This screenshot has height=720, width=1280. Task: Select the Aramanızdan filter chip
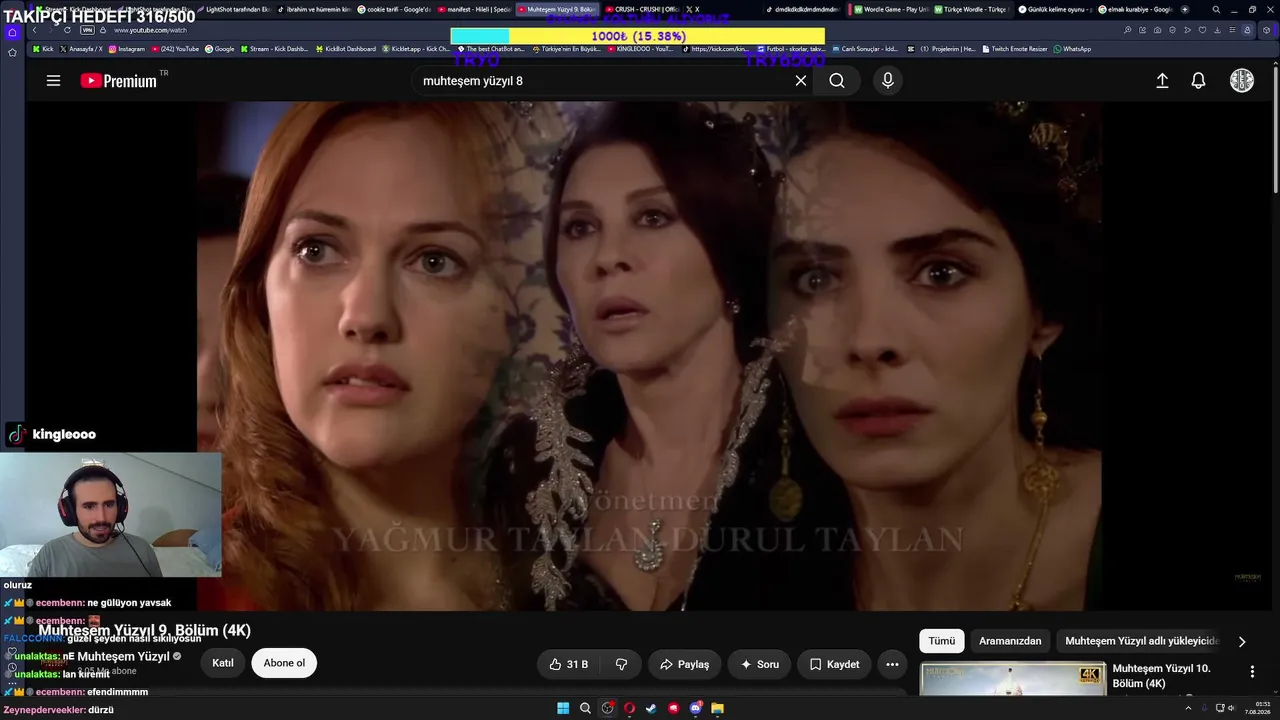(x=1010, y=641)
